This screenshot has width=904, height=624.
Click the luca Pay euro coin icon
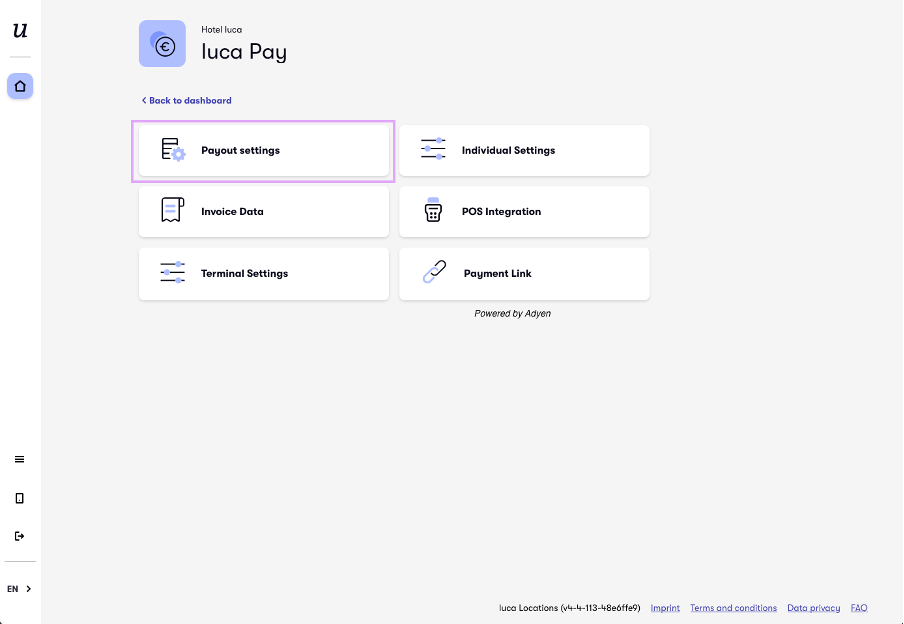(163, 44)
